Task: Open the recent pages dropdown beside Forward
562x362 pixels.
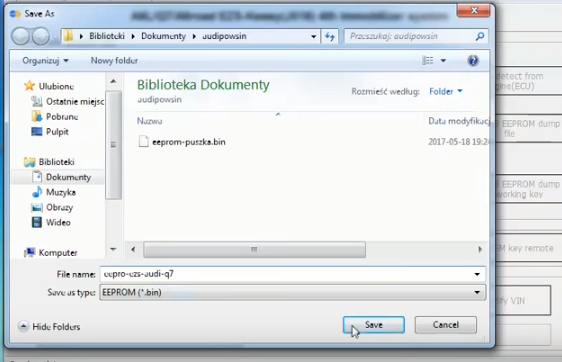Action: pos(55,37)
